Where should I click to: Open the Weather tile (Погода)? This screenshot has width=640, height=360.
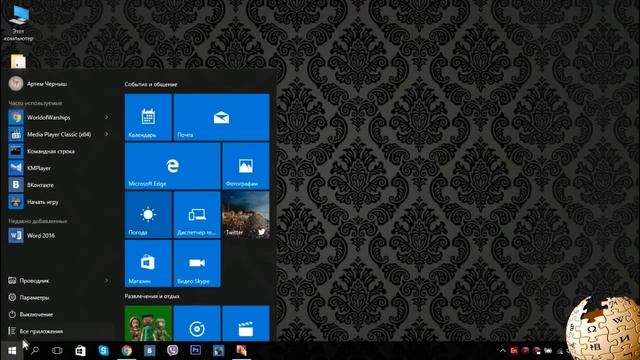tap(148, 215)
